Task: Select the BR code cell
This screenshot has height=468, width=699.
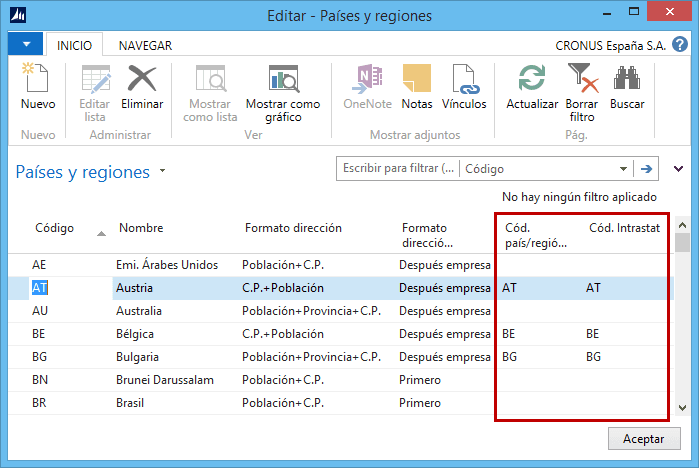Action: tap(39, 402)
